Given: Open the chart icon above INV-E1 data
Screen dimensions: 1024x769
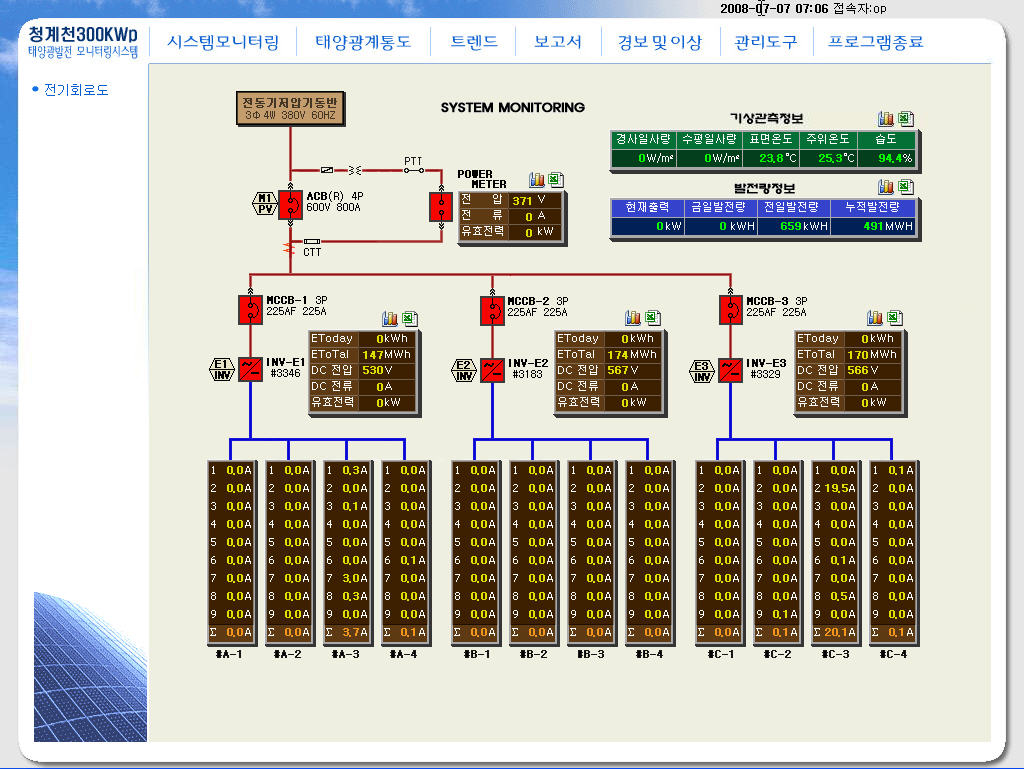Looking at the screenshot, I should [x=390, y=318].
